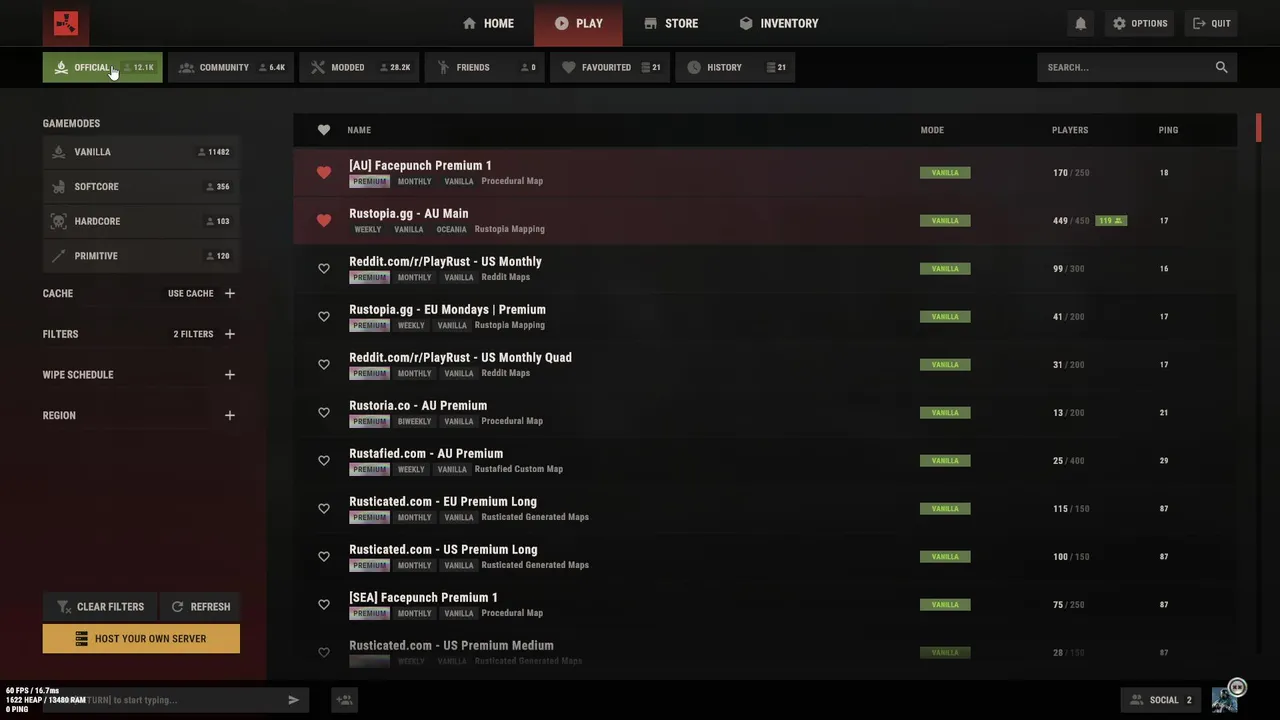Expand the Region section

pyautogui.click(x=230, y=415)
